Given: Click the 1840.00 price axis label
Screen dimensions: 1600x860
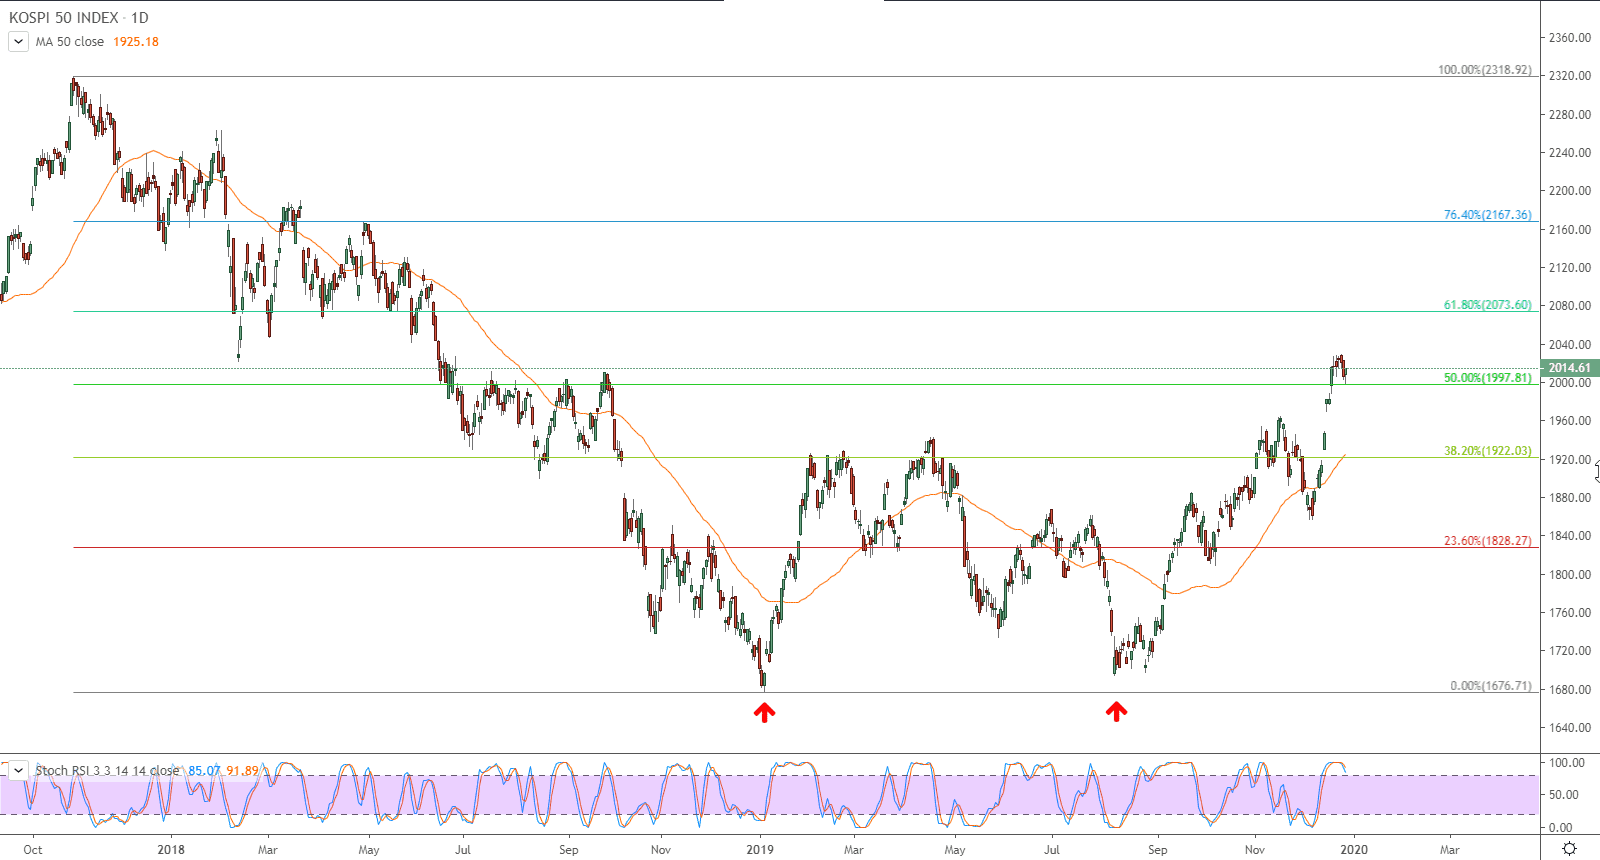Looking at the screenshot, I should (x=1569, y=536).
